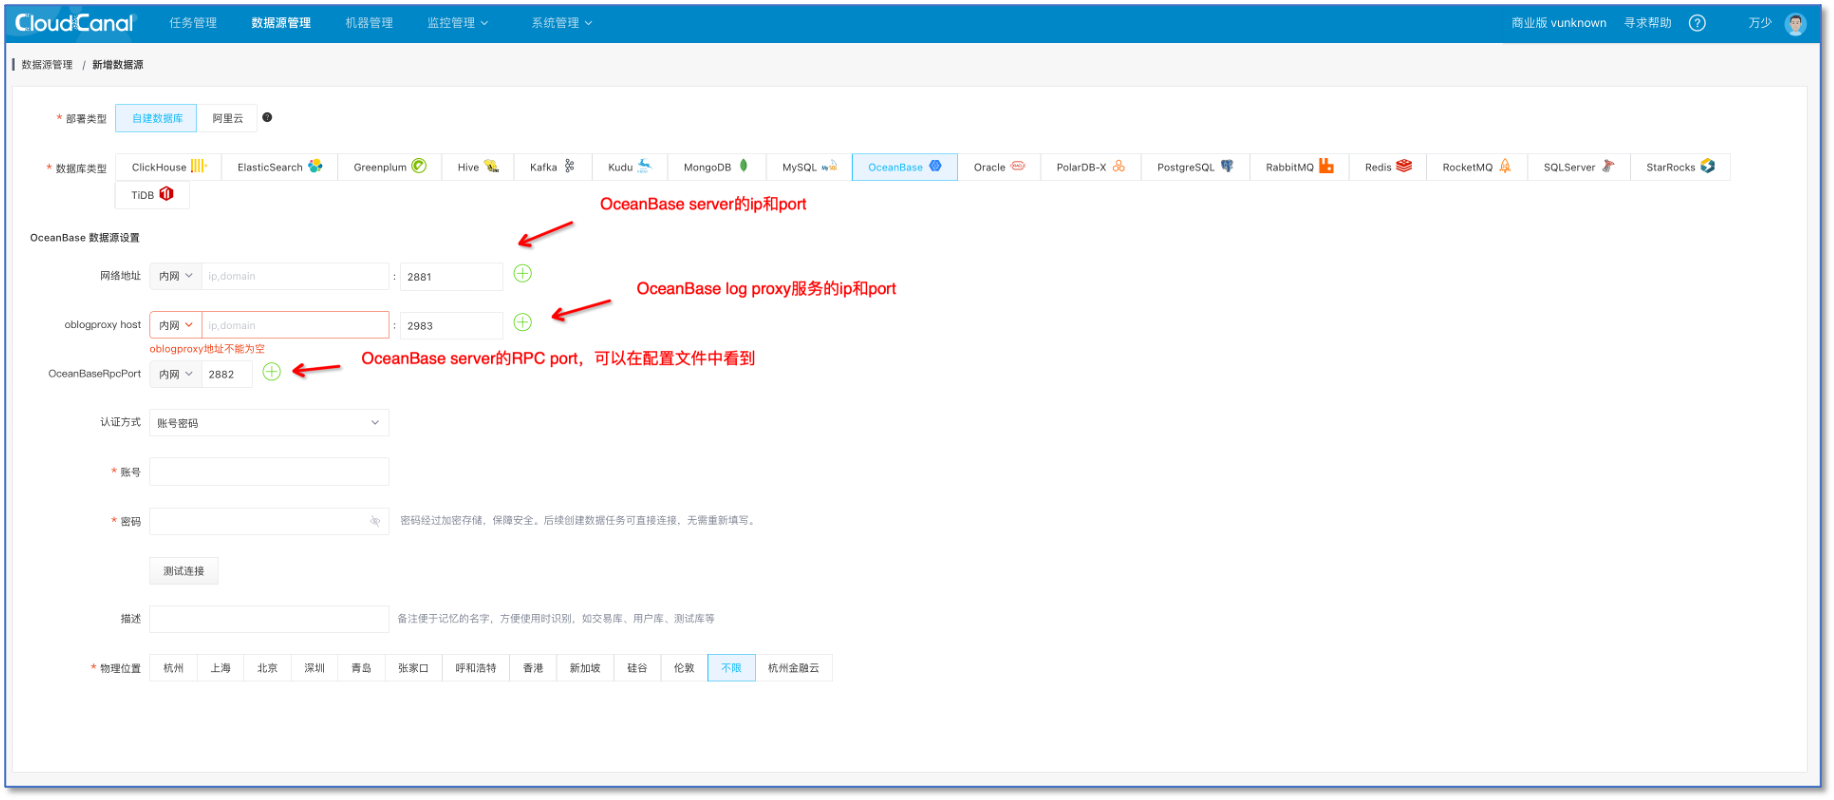The image size is (1834, 800).
Task: Add another OceanBaseRpcPort with plus icon
Action: [x=272, y=372]
